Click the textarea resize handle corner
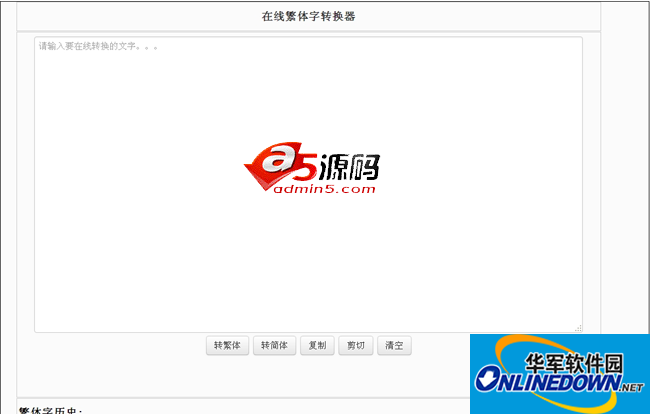The height and width of the screenshot is (414, 650). [579, 328]
